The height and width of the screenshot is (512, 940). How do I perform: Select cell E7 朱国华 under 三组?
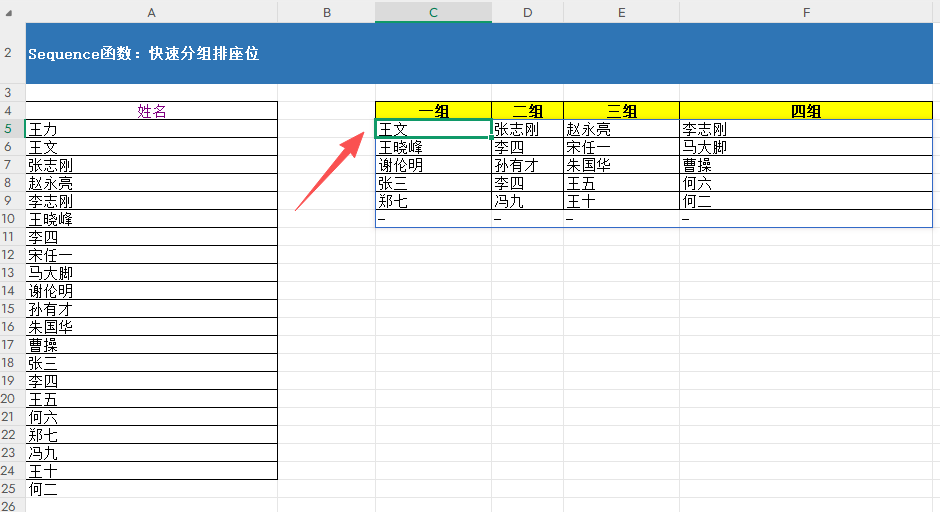[622, 165]
